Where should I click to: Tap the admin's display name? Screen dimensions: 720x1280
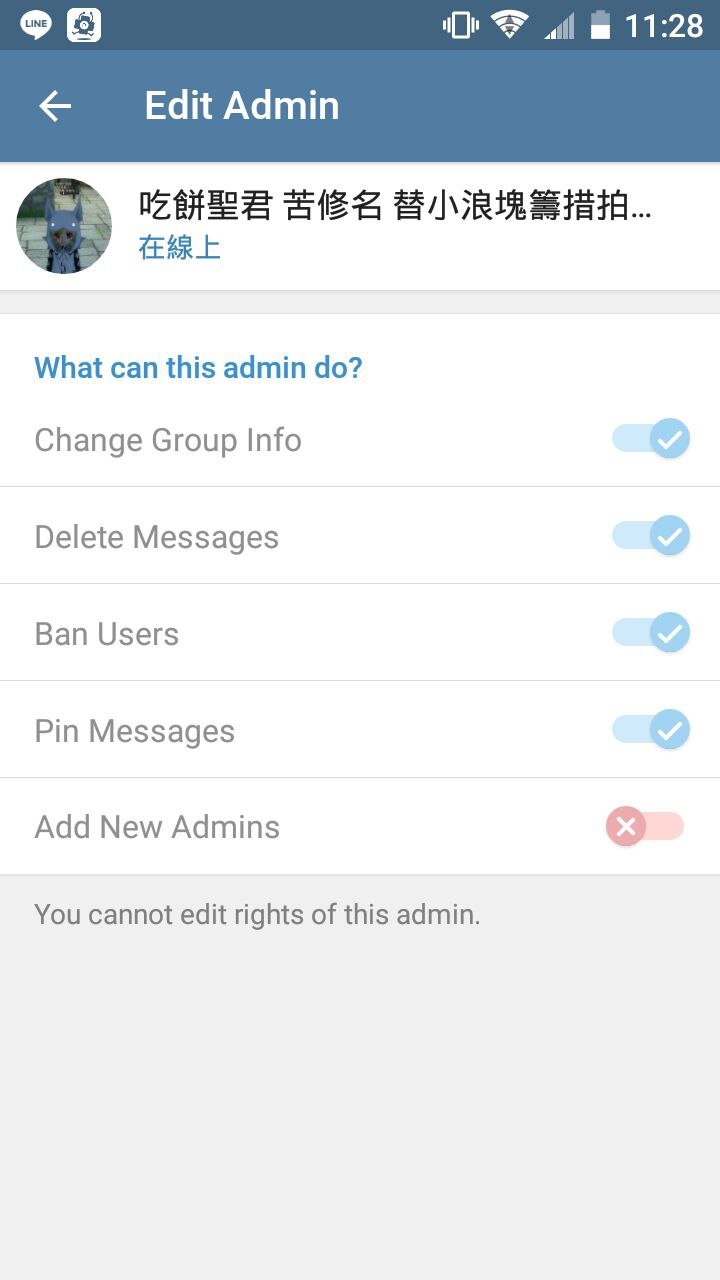pos(395,206)
